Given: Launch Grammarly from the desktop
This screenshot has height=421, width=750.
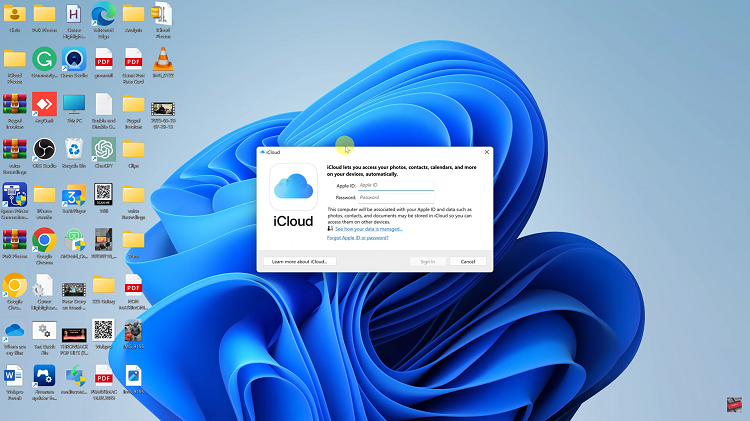Looking at the screenshot, I should point(44,63).
